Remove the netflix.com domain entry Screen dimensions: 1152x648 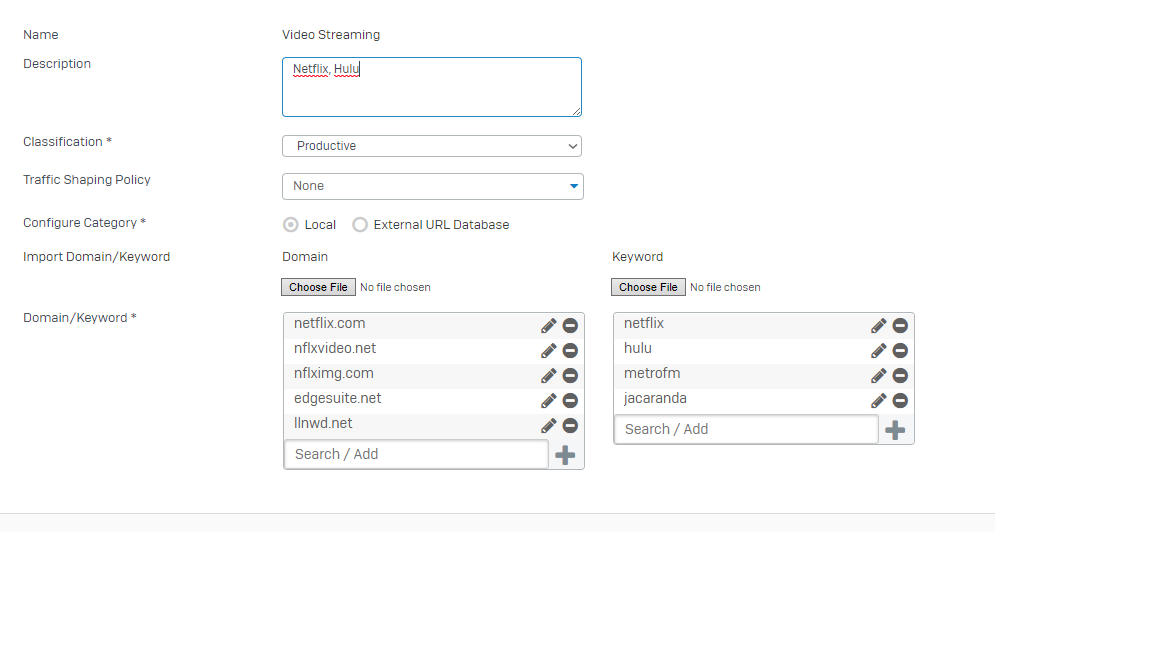tap(570, 325)
